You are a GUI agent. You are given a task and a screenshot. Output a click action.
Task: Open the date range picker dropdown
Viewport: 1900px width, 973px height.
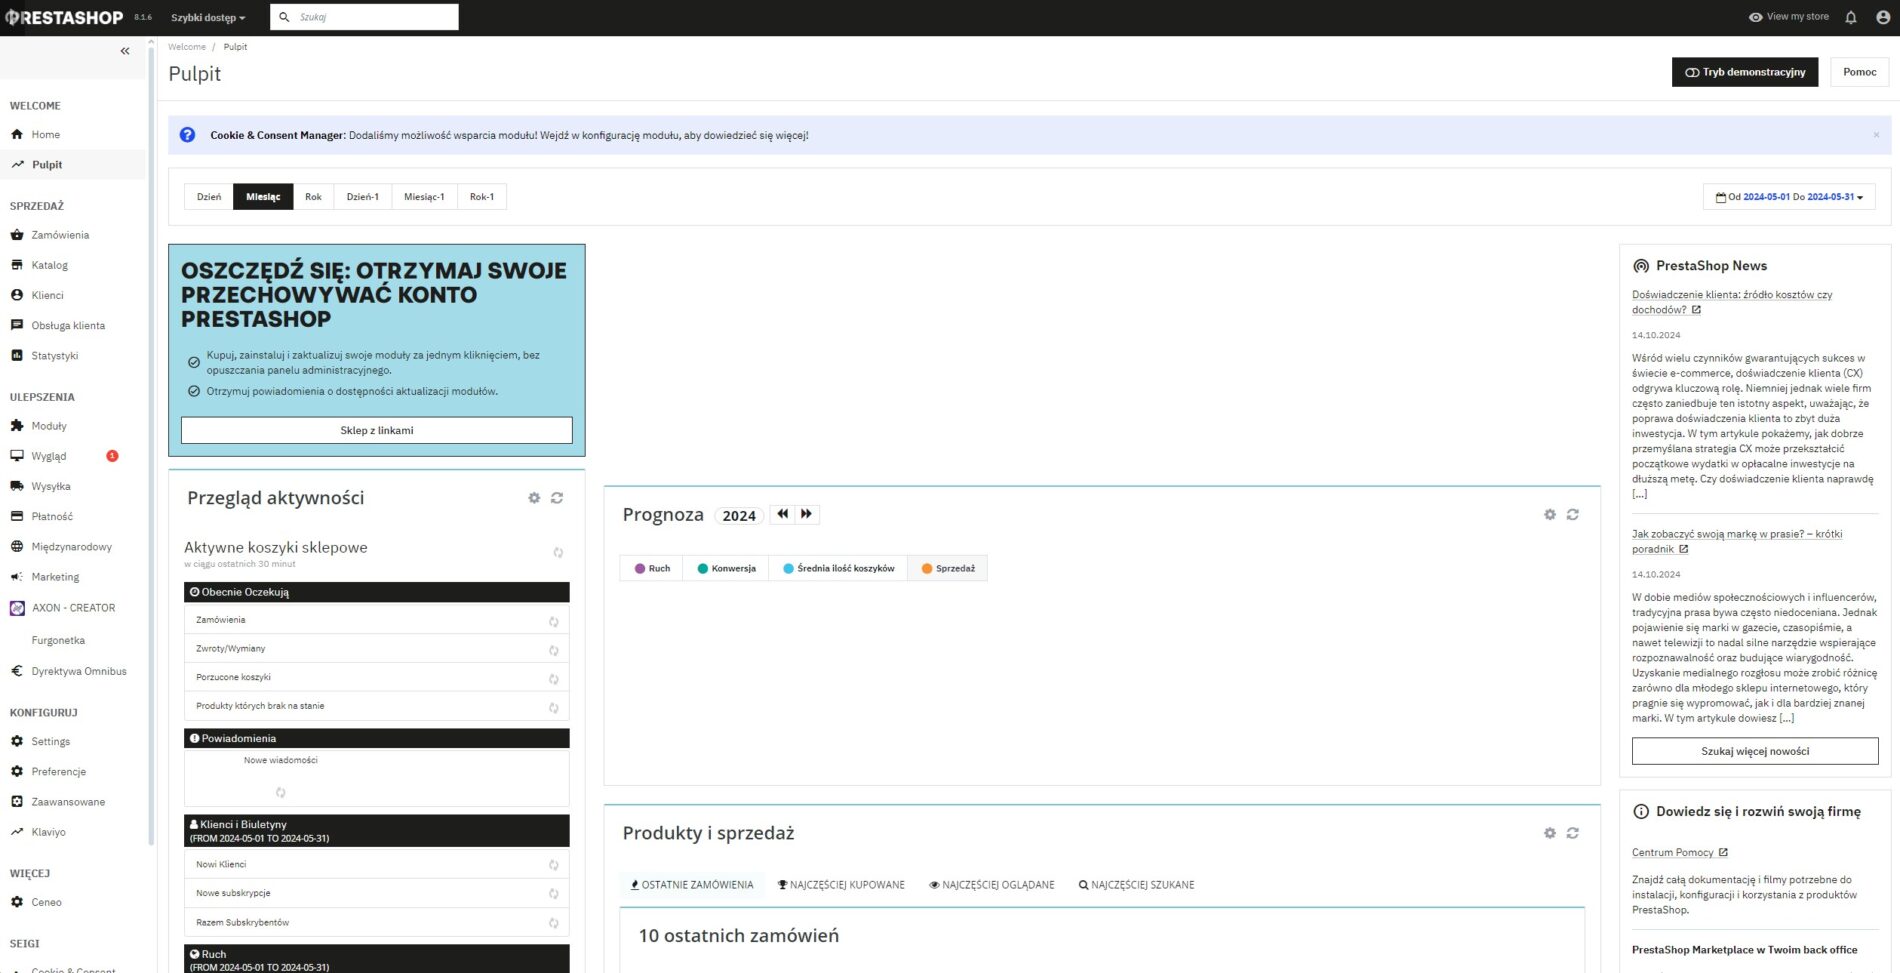pos(1789,197)
